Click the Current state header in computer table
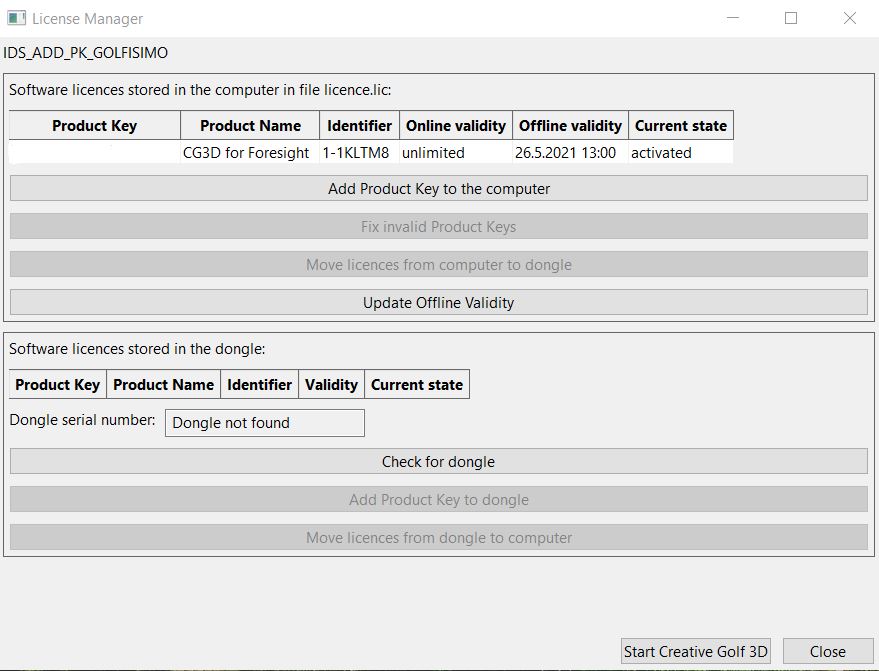Viewport: 879px width, 671px height. click(680, 125)
